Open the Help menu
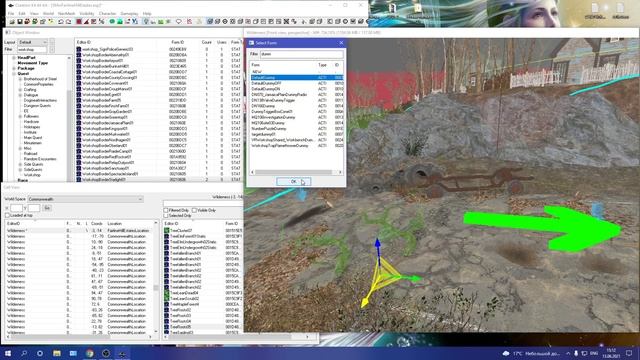This screenshot has width=640, height=360. 147,13
